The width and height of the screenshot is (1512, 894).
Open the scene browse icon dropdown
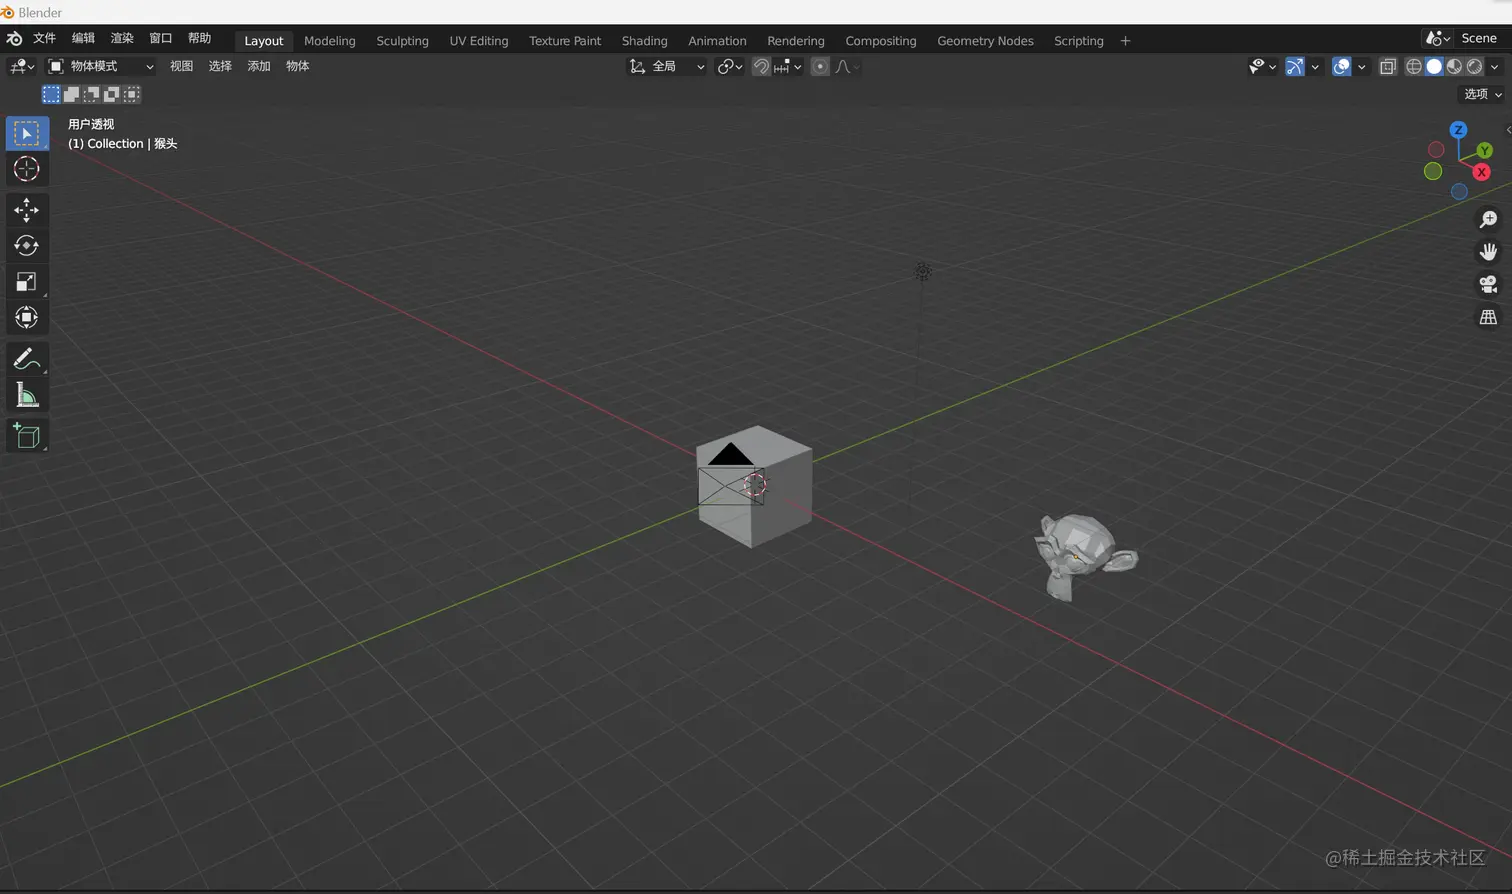[x=1438, y=38]
